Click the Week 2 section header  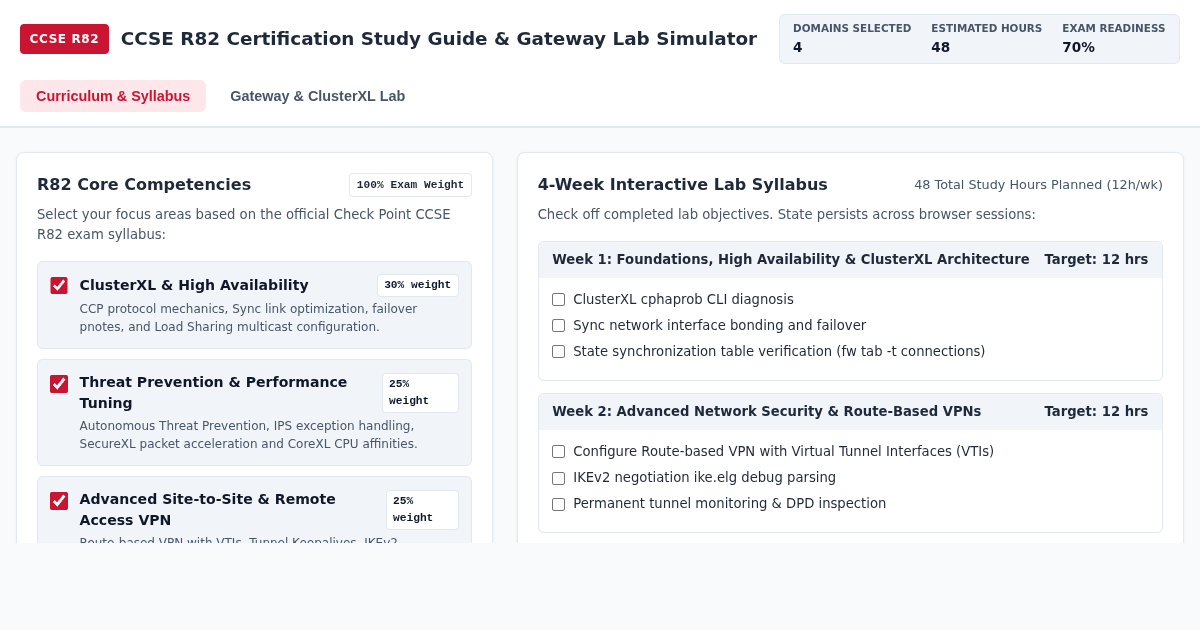pos(850,411)
